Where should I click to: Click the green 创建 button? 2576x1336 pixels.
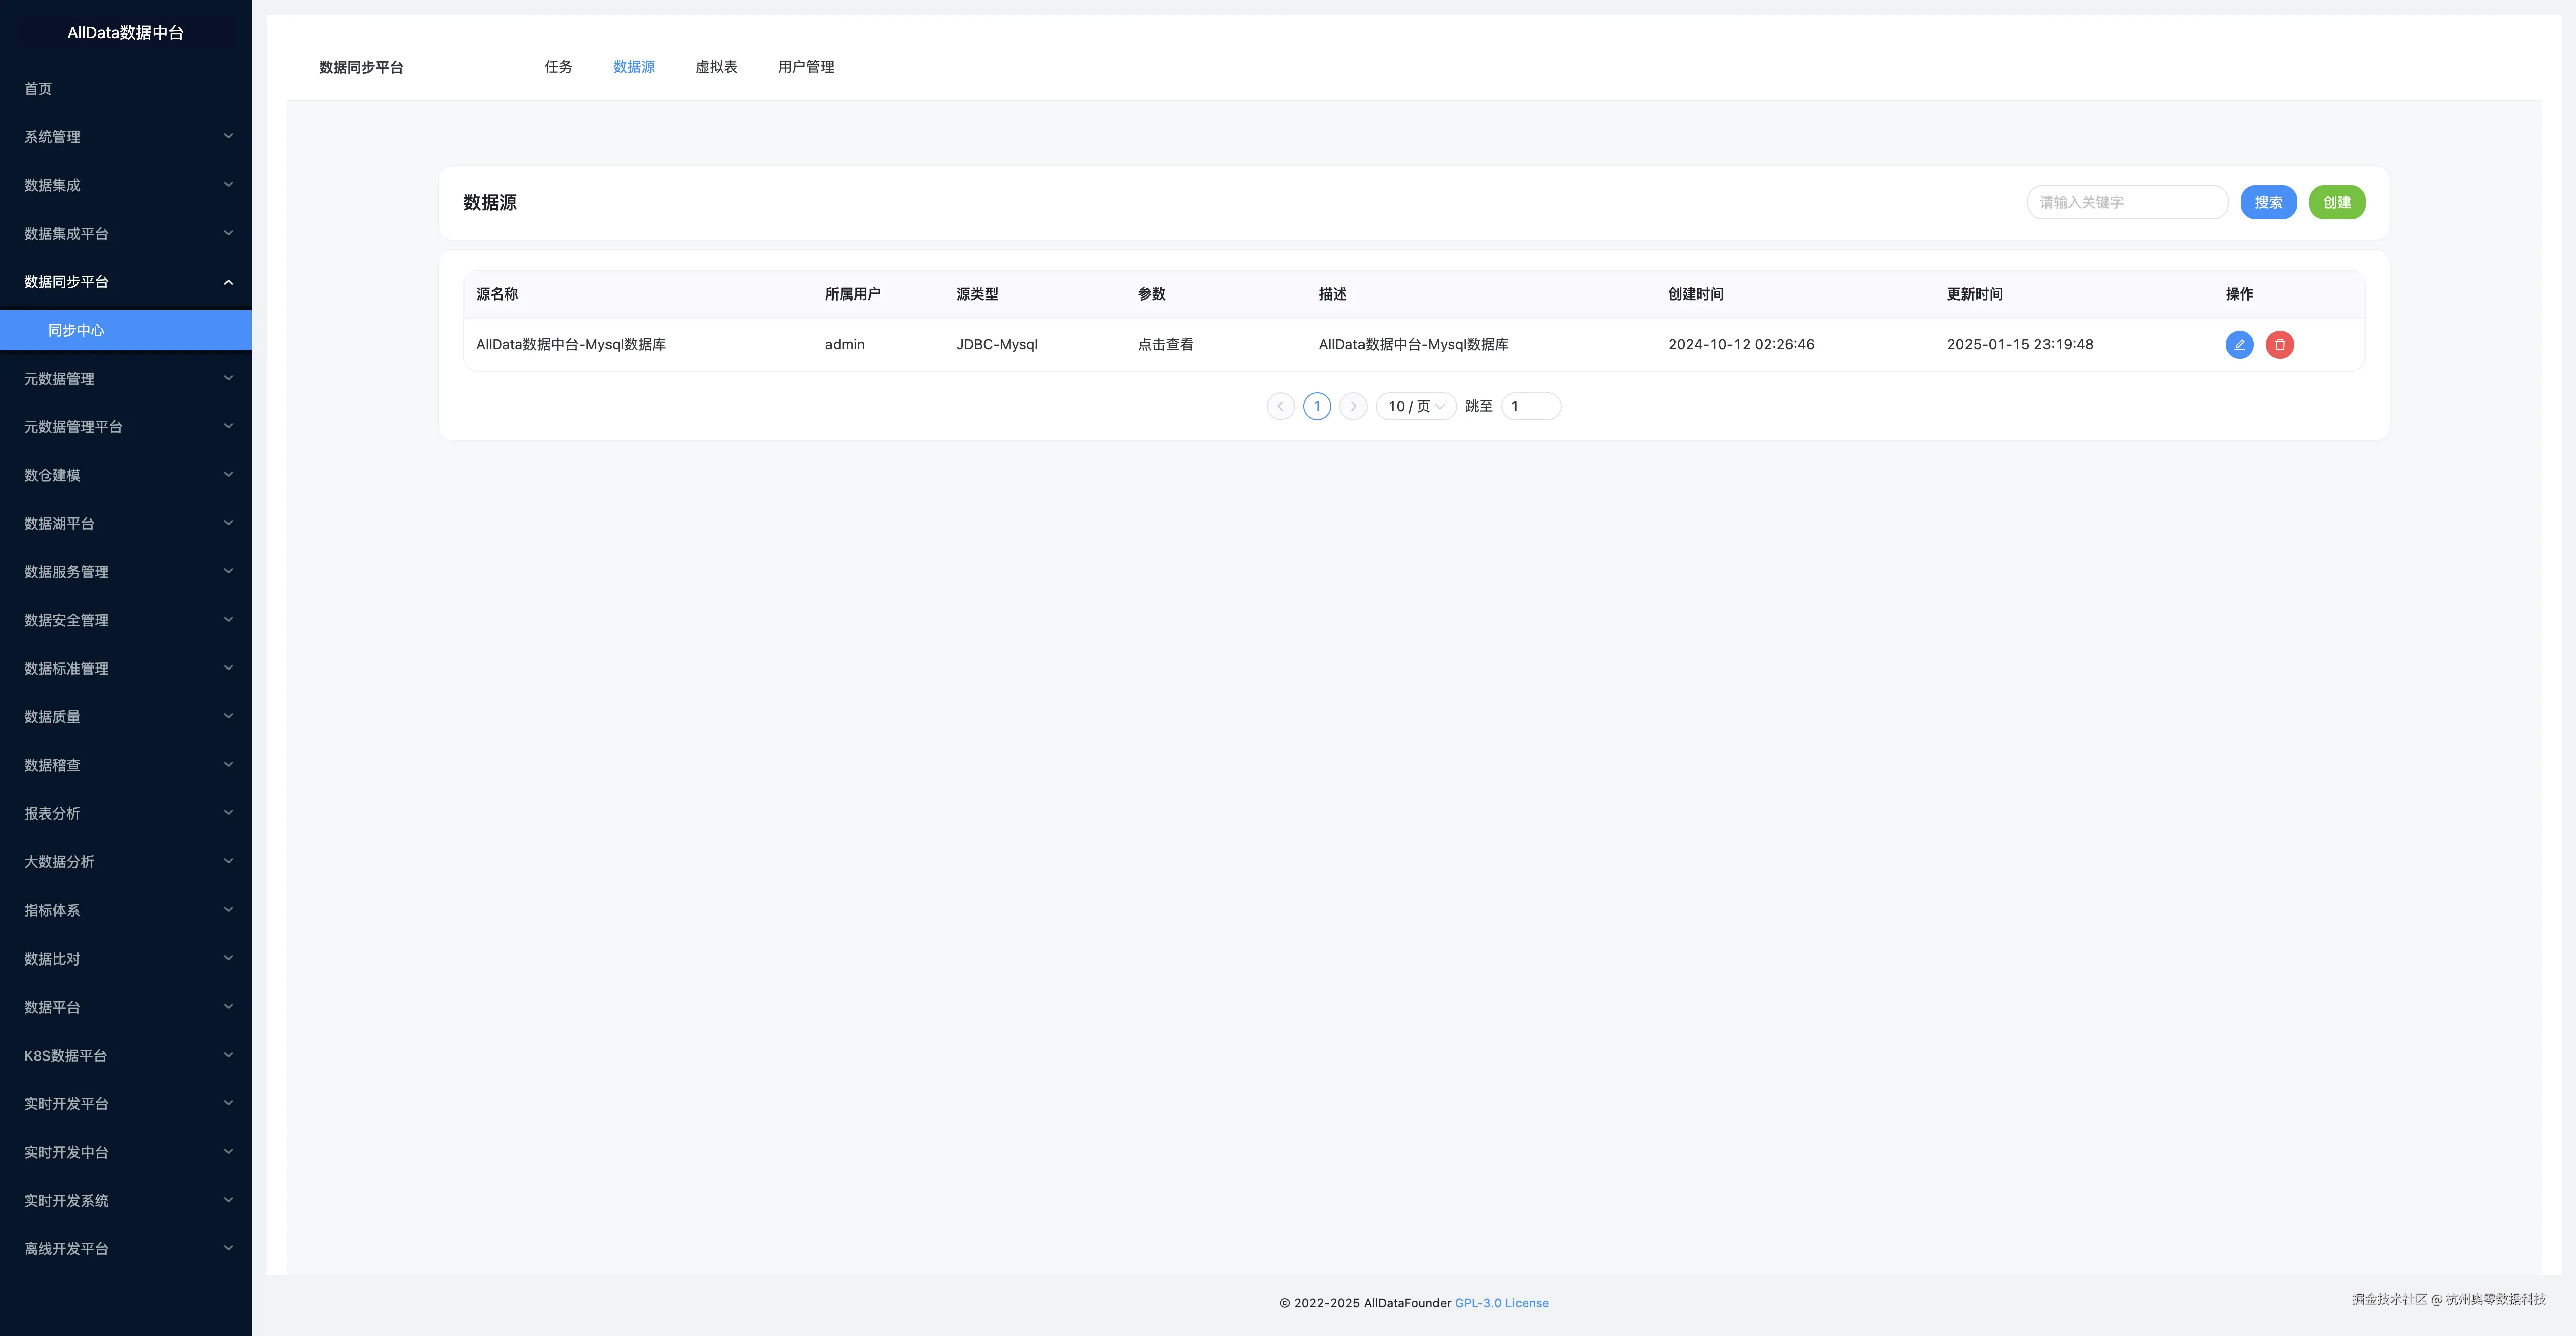pyautogui.click(x=2336, y=202)
